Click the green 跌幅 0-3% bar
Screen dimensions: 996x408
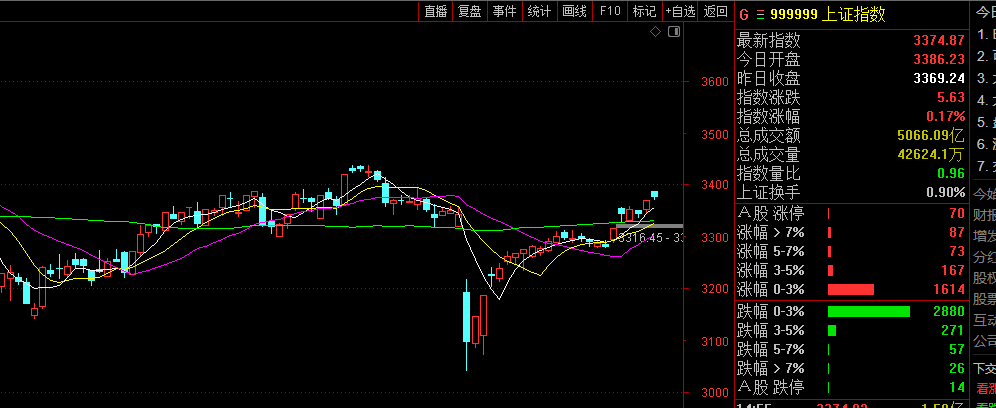tap(868, 311)
